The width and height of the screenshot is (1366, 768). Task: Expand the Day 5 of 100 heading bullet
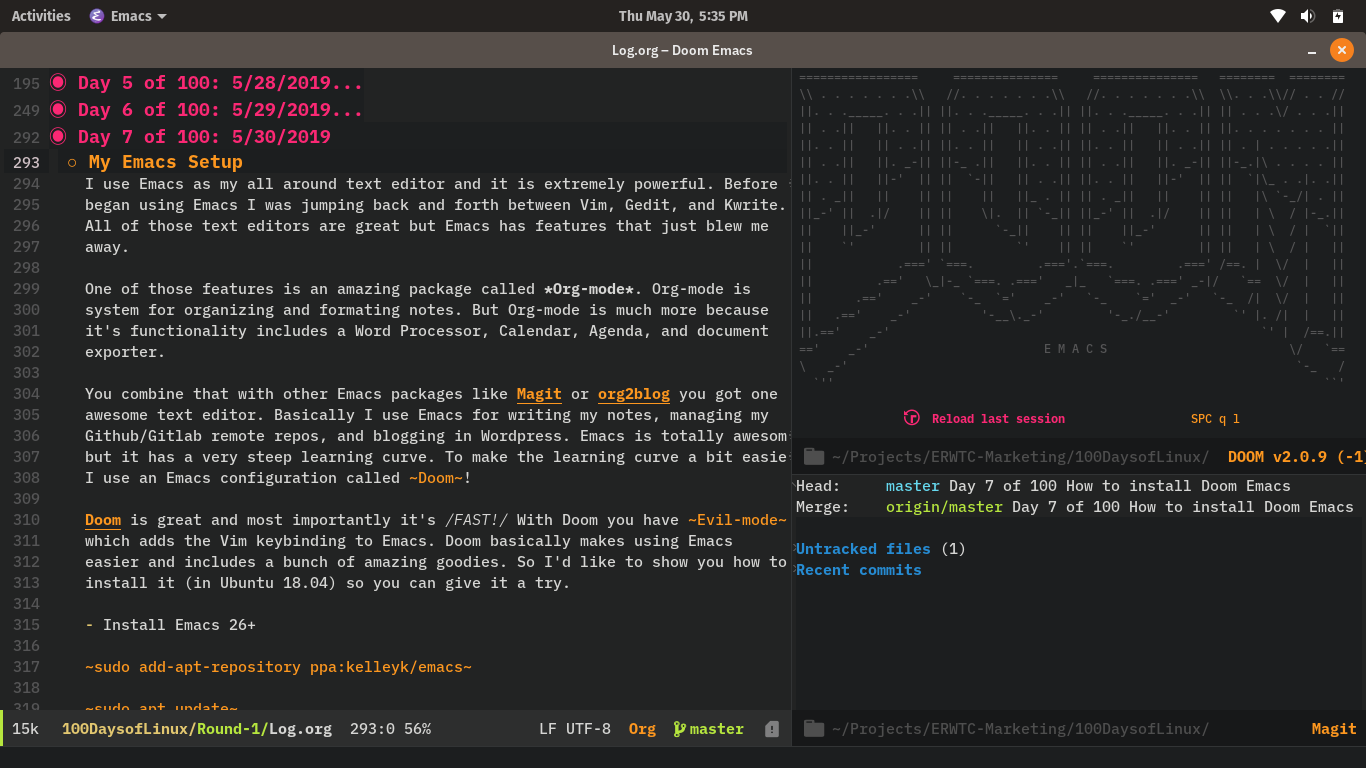pyautogui.click(x=58, y=82)
